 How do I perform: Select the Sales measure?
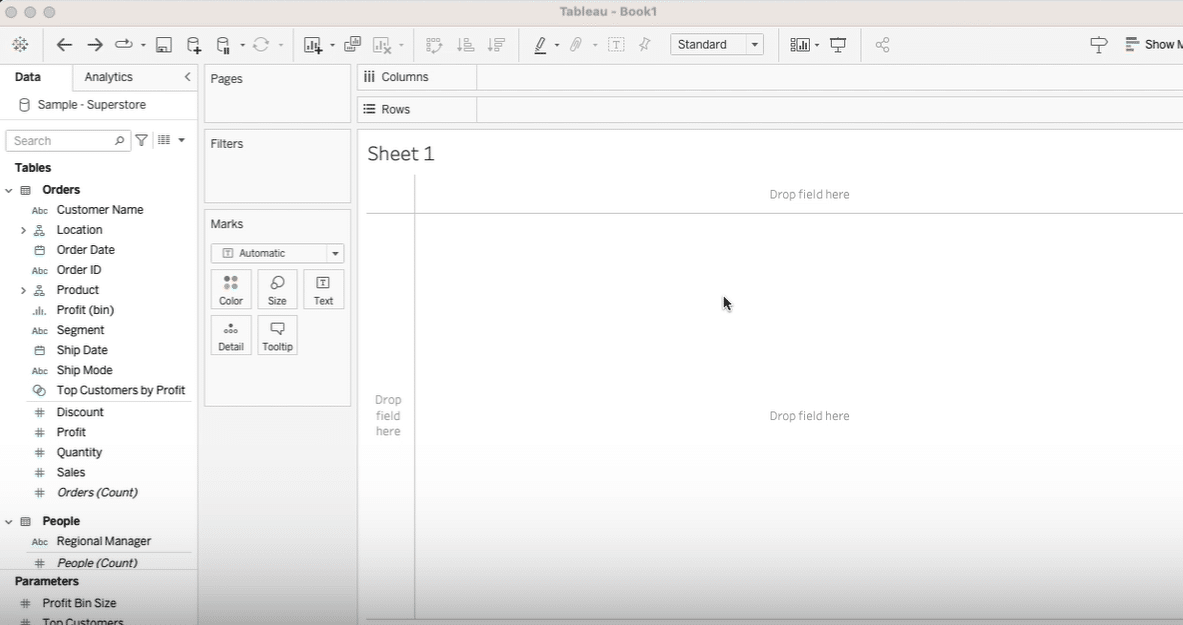[x=71, y=473]
